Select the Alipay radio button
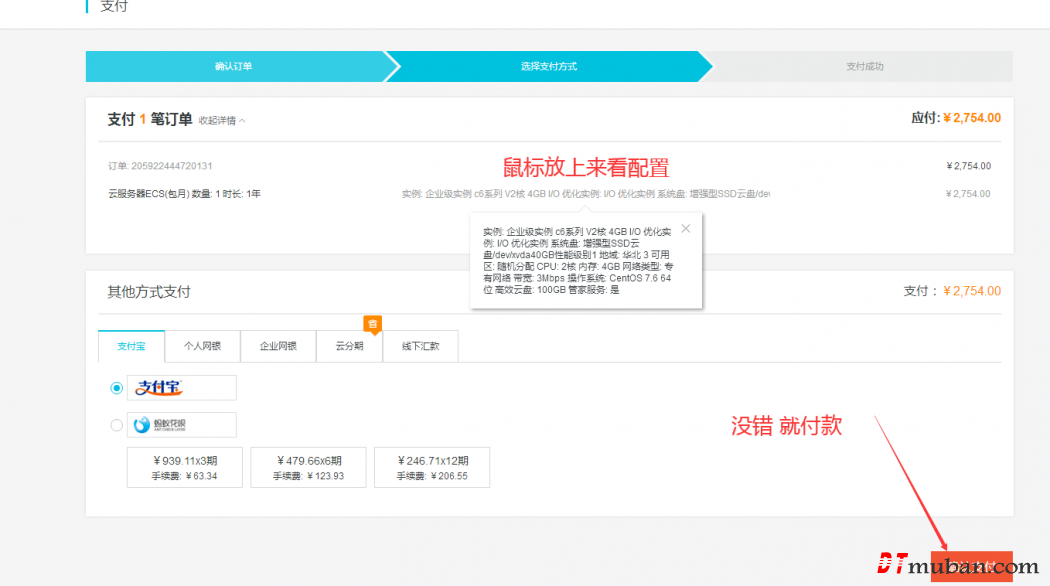 (x=117, y=388)
